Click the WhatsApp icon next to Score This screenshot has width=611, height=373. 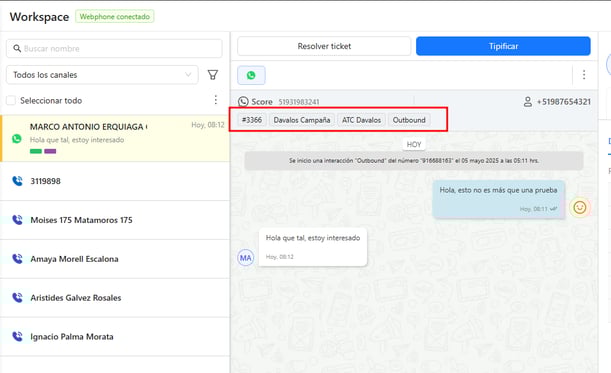[x=243, y=102]
